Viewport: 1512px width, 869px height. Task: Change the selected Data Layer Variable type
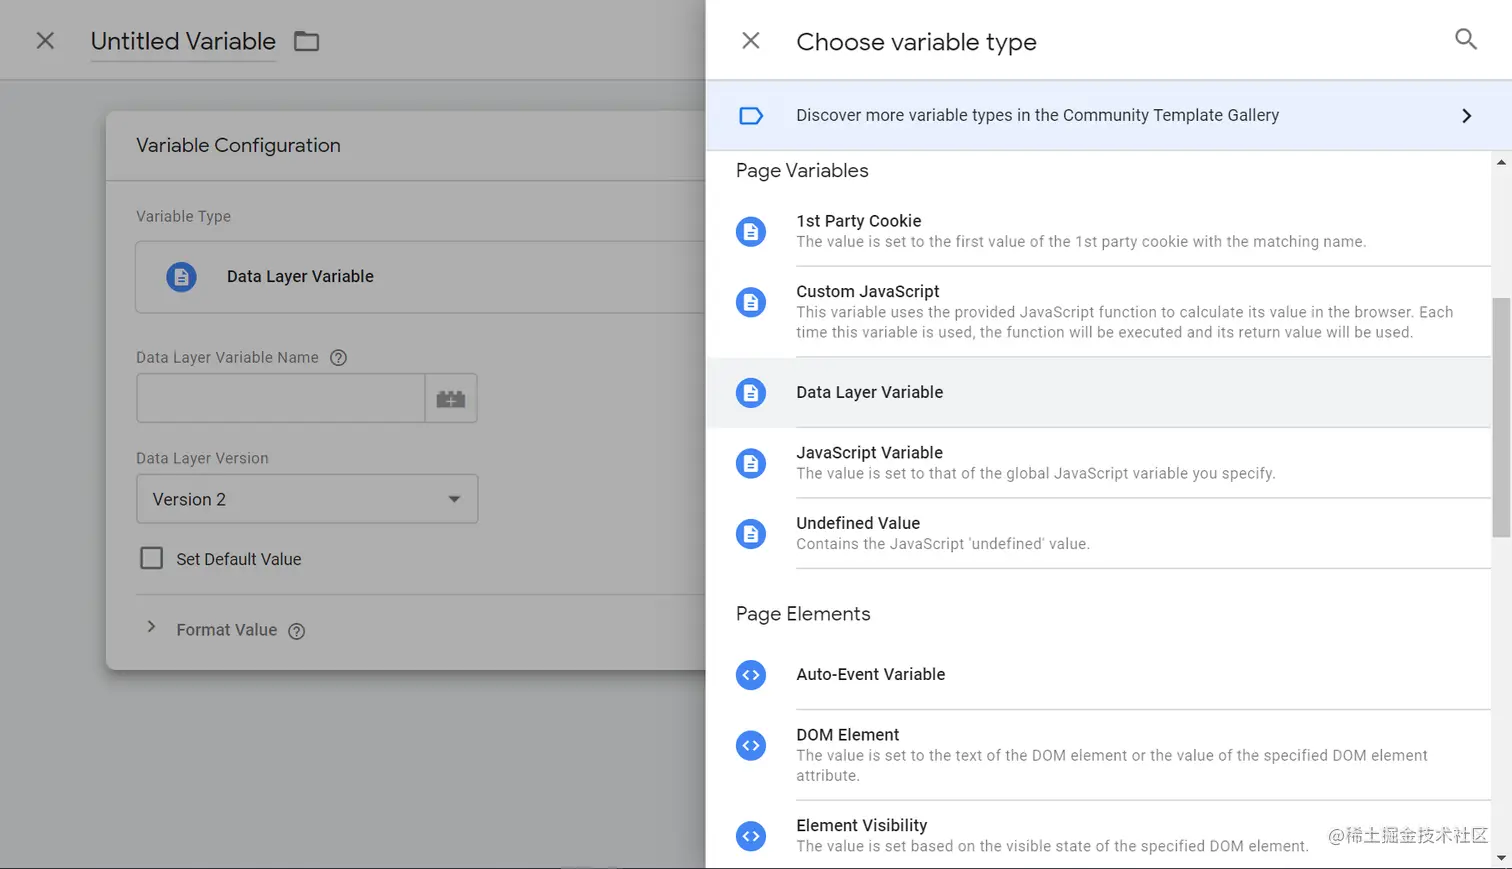point(421,277)
